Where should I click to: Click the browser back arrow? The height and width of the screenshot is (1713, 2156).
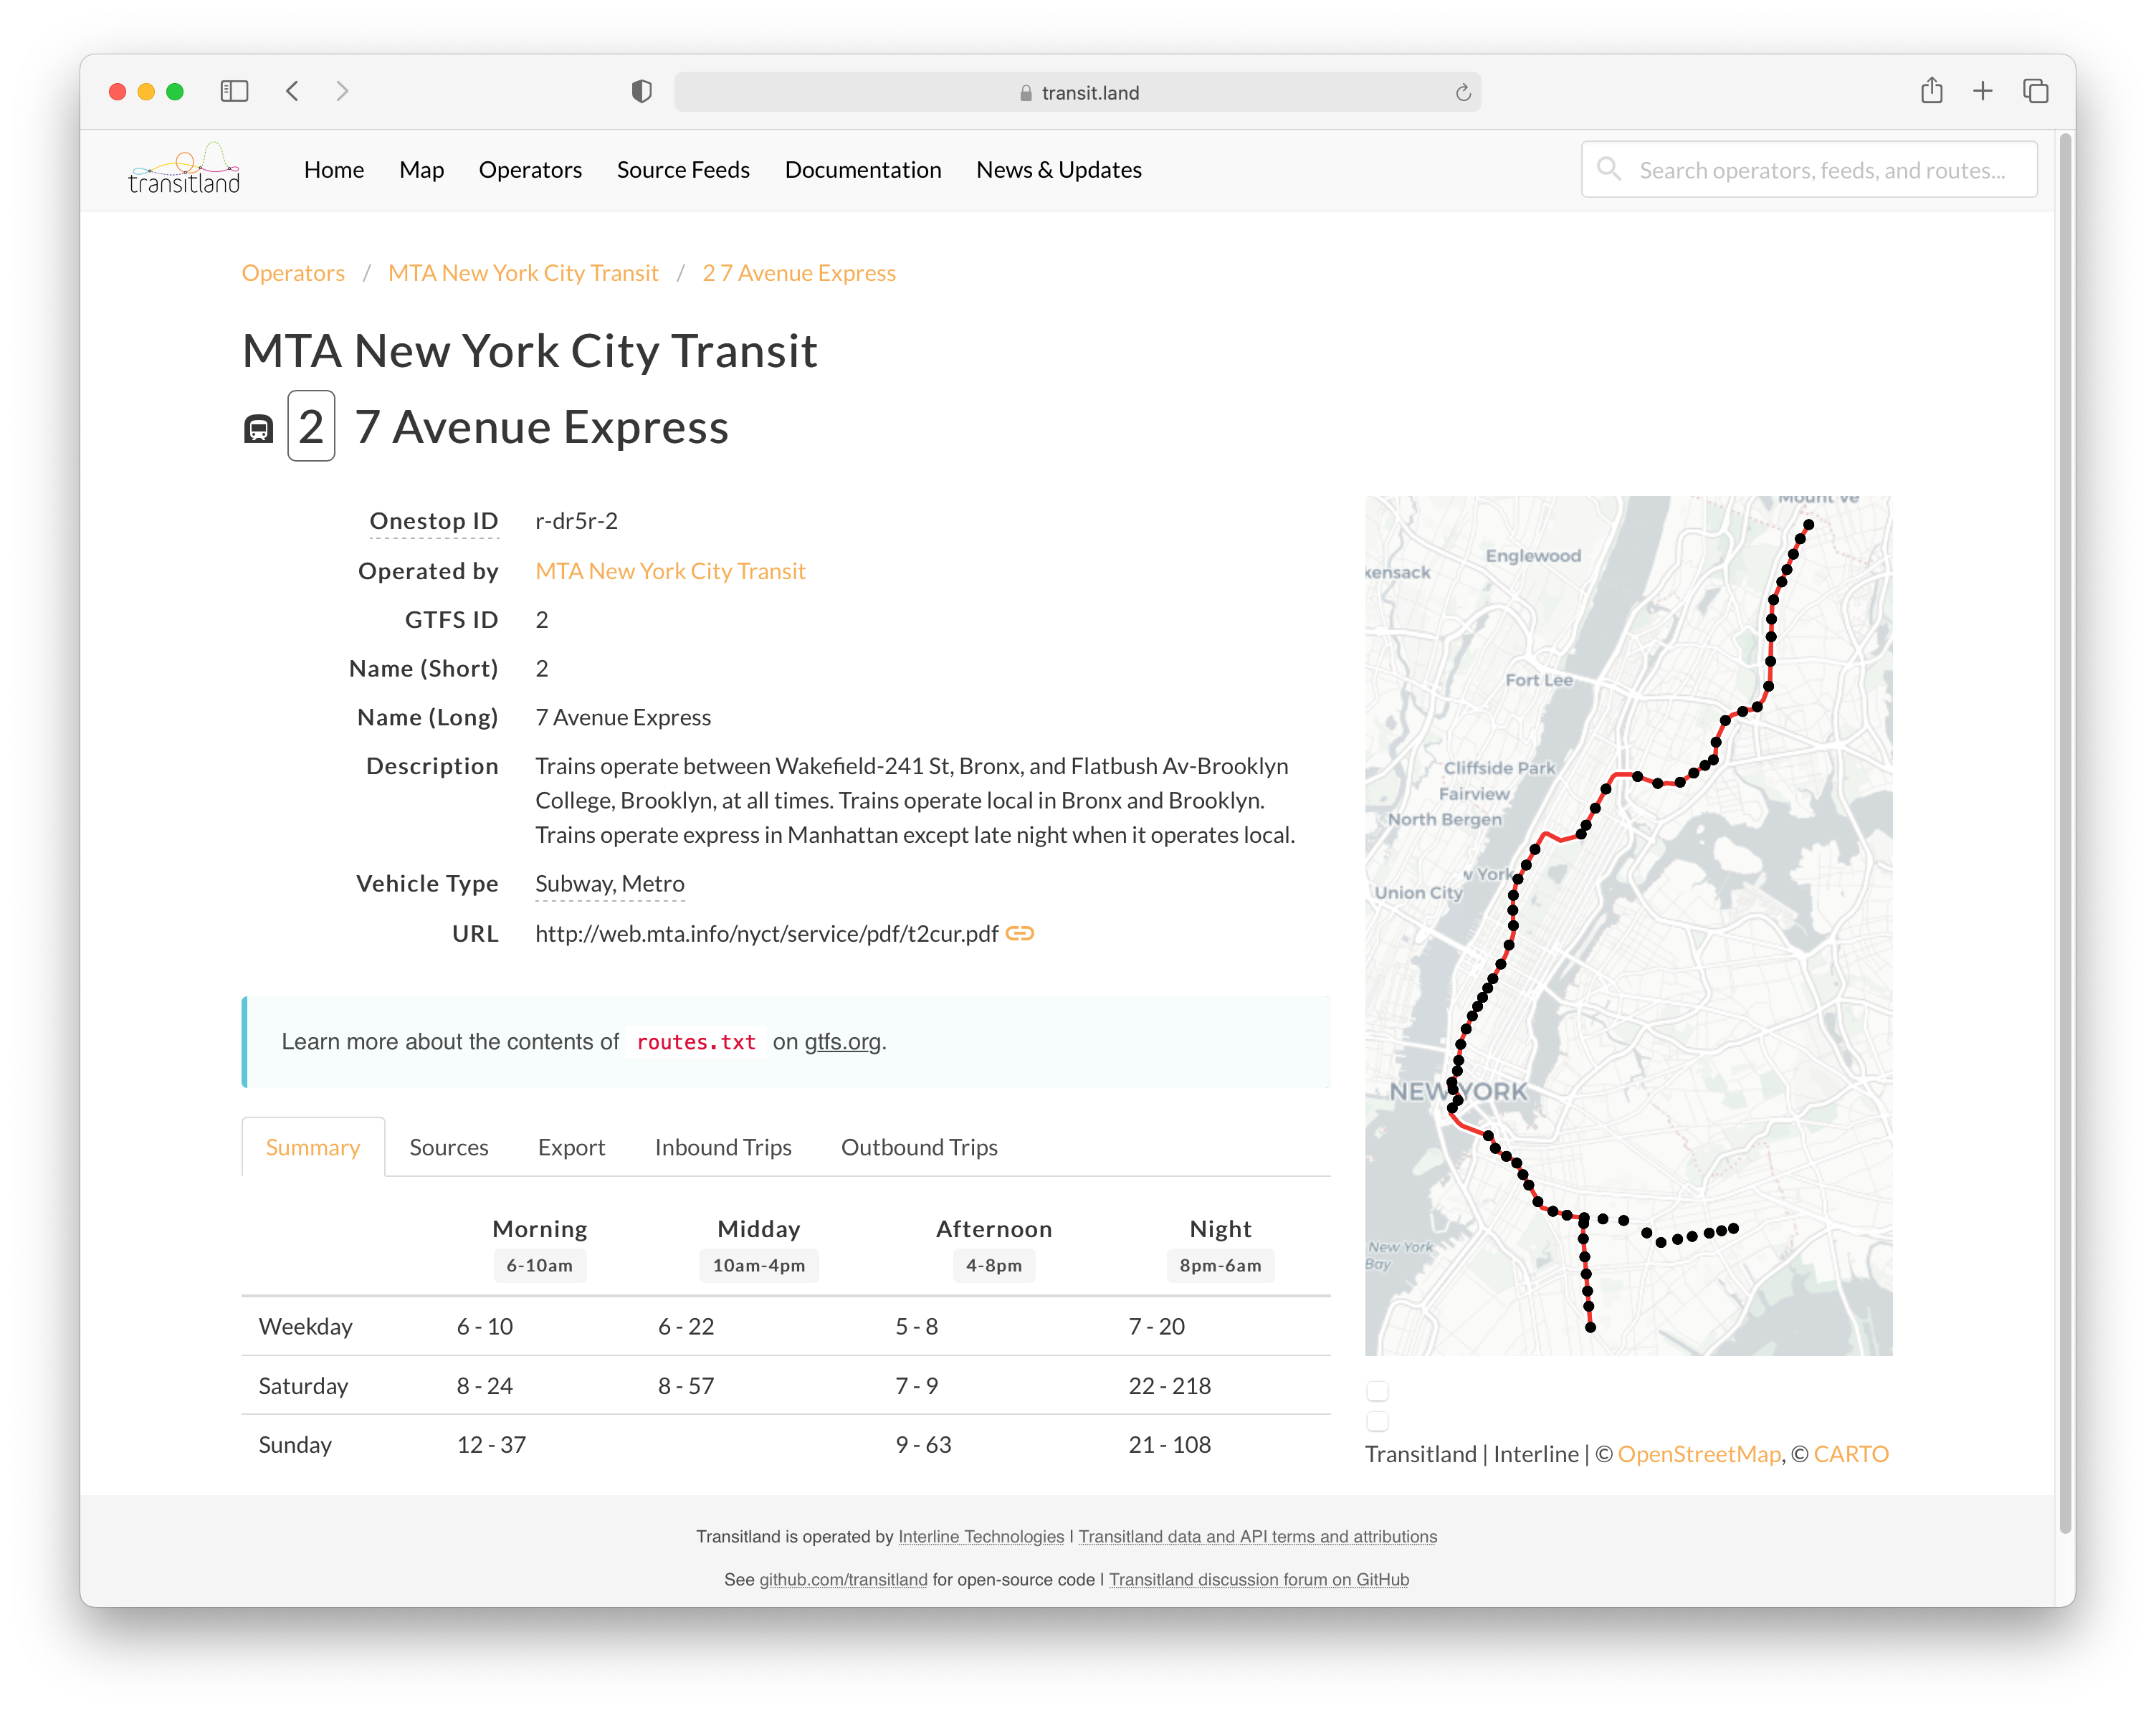pos(292,92)
